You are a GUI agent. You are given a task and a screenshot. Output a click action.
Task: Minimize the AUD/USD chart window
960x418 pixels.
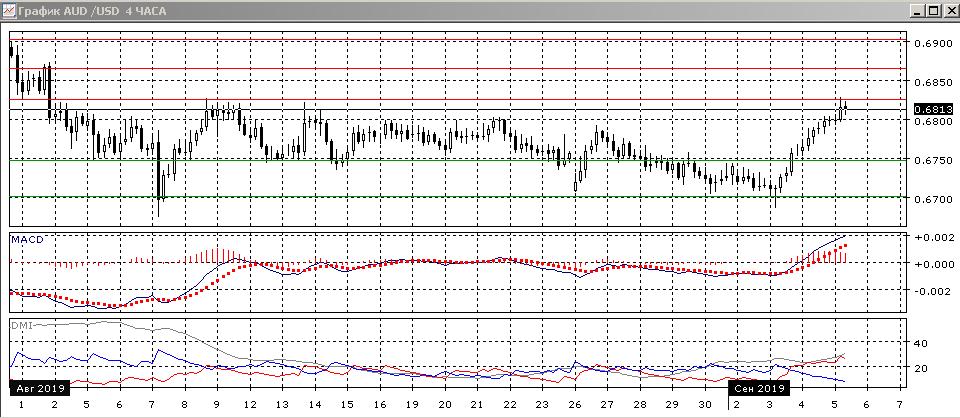coord(917,11)
